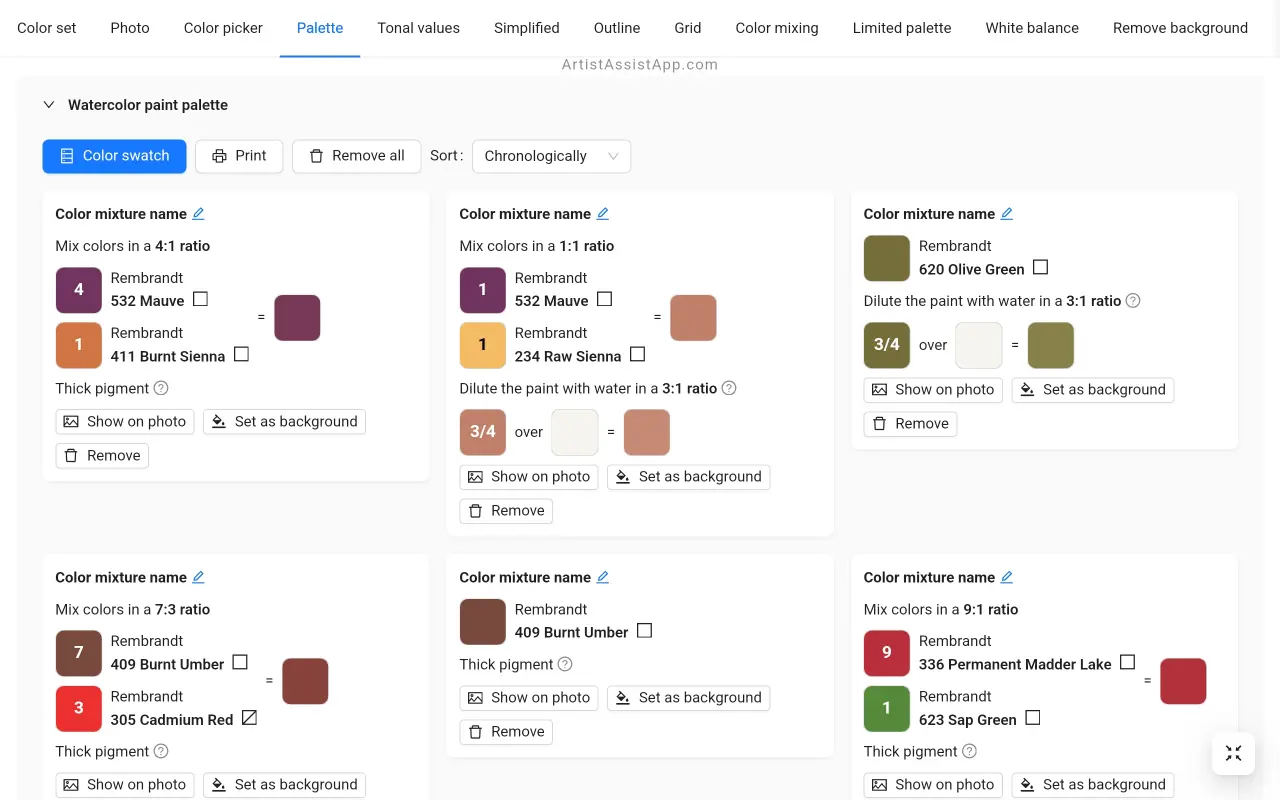
Task: Edit name of the Permanent Madder Lake mixture
Action: click(1007, 577)
